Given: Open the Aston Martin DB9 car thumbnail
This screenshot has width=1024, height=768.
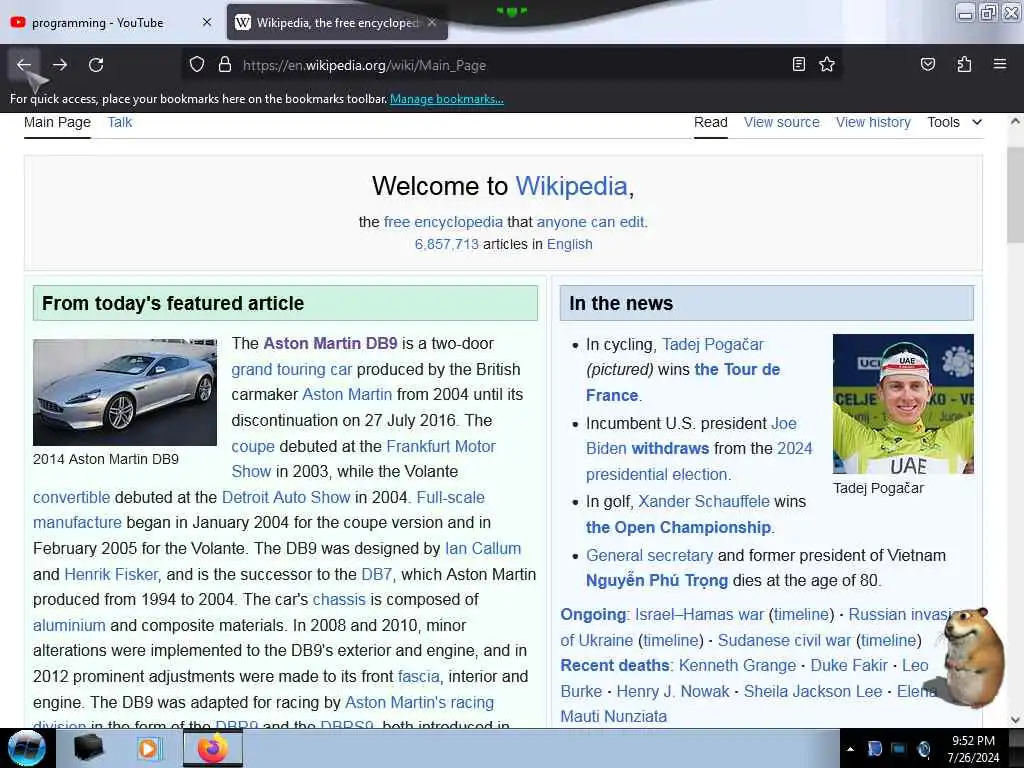Looking at the screenshot, I should tap(125, 392).
